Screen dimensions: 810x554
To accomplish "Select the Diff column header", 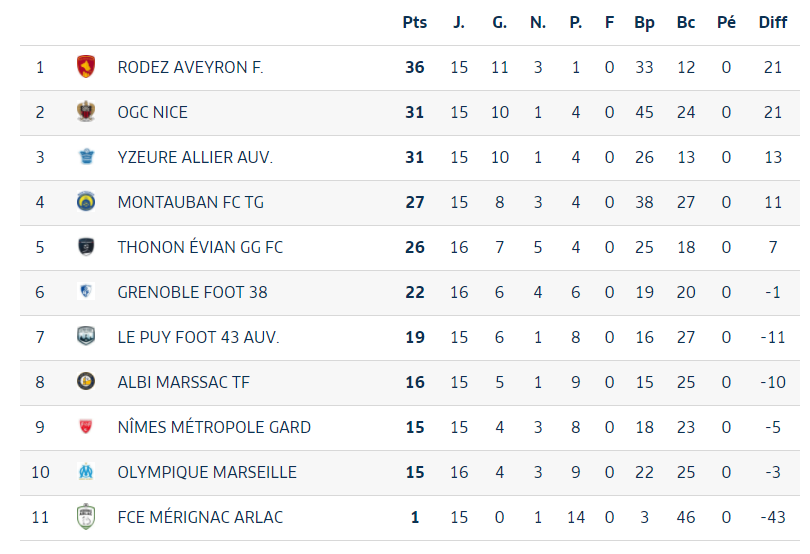I will click(773, 23).
